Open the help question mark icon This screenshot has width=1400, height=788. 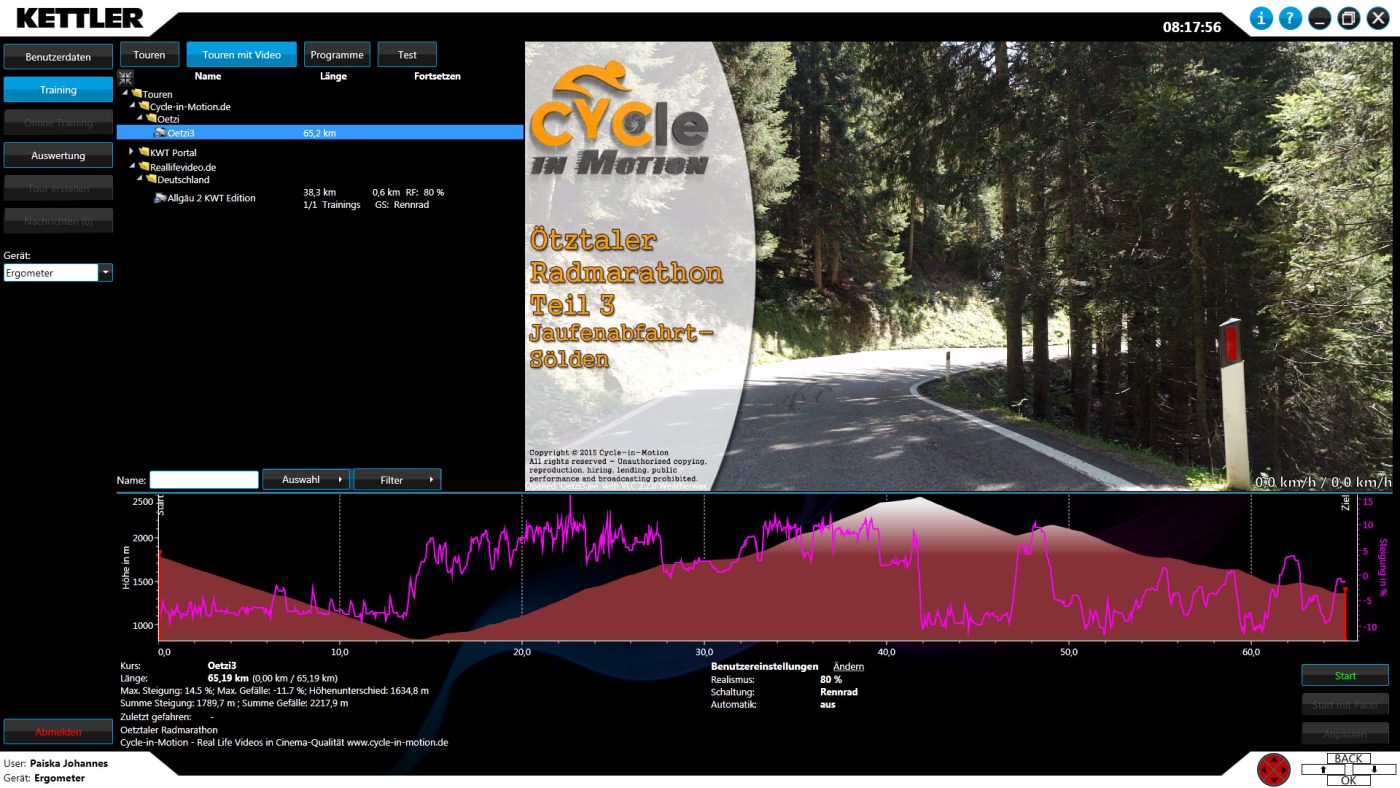[1290, 18]
